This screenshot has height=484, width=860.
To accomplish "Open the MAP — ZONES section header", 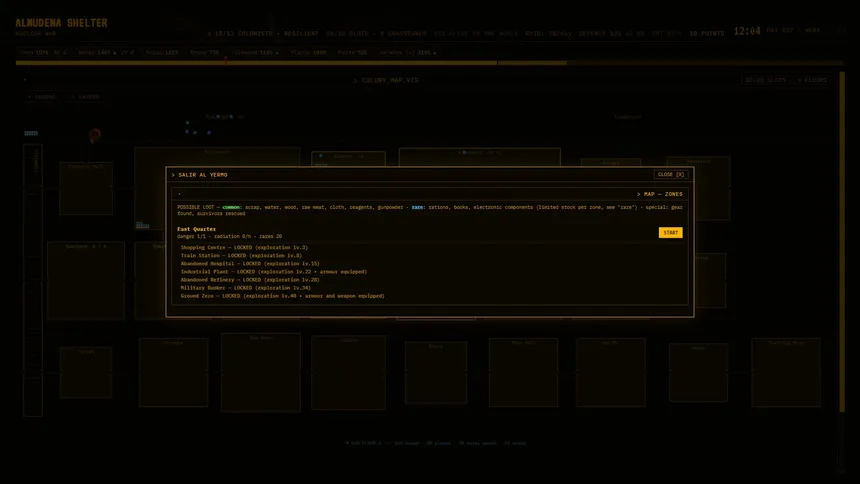I will 660,194.
